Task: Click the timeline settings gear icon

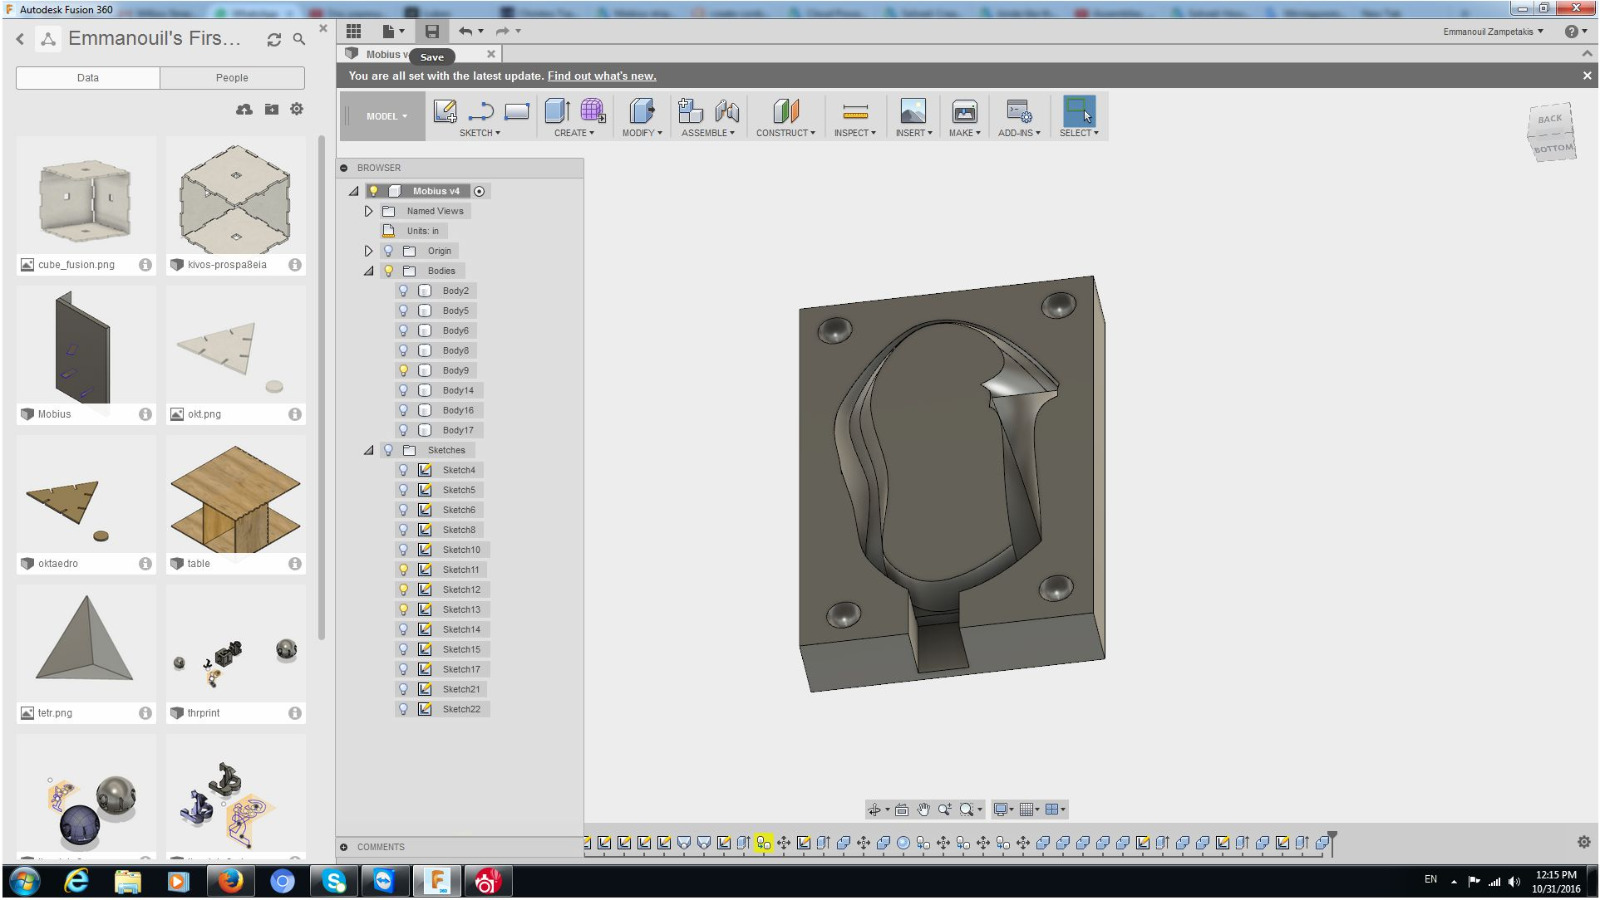Action: click(x=1584, y=842)
